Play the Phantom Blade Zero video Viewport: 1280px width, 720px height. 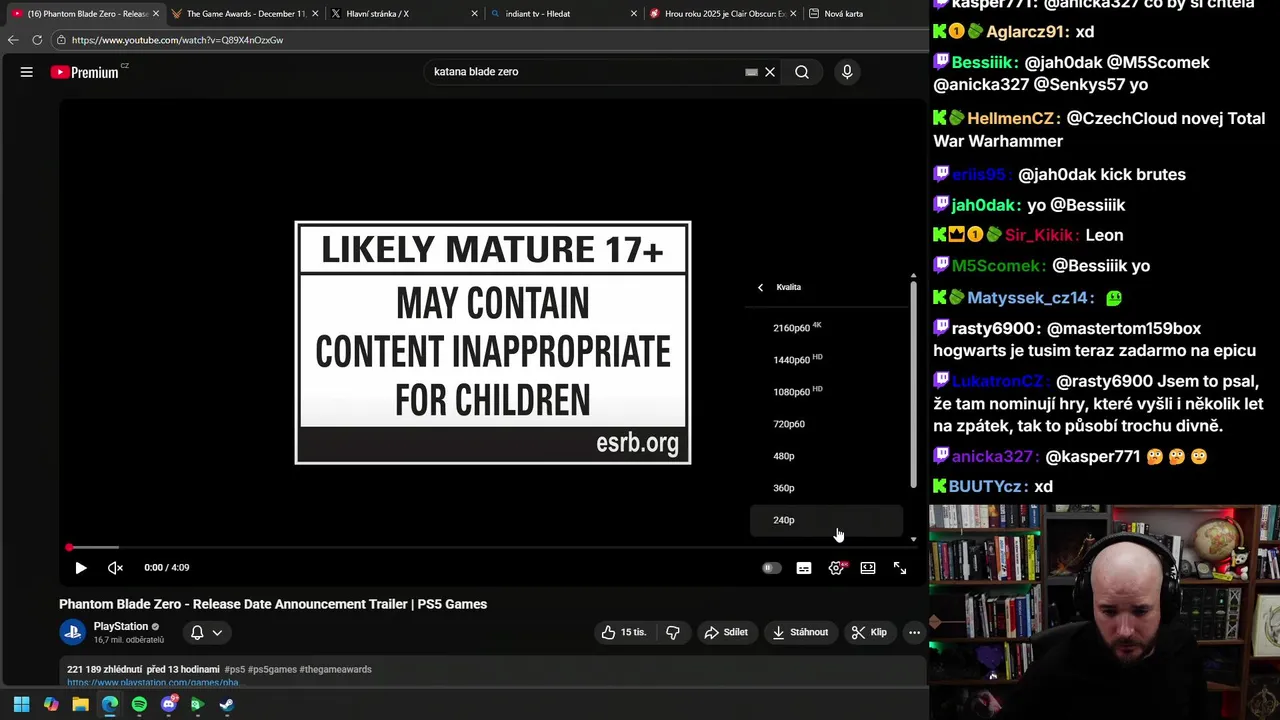(x=81, y=568)
